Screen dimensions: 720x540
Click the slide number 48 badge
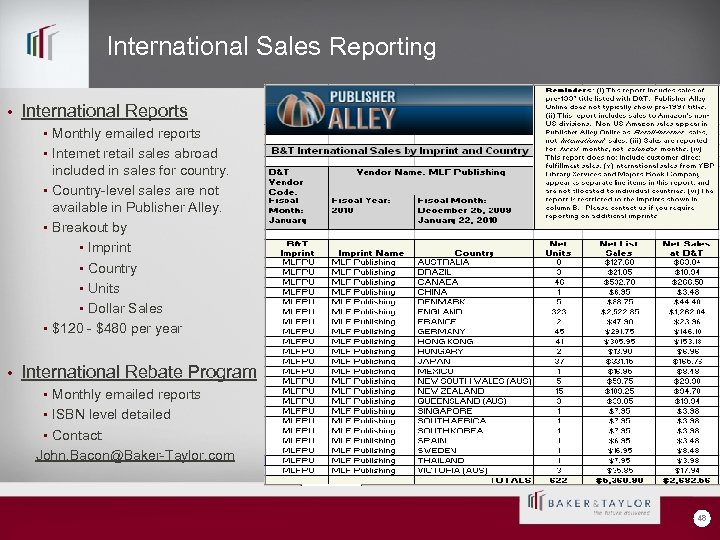pyautogui.click(x=701, y=518)
